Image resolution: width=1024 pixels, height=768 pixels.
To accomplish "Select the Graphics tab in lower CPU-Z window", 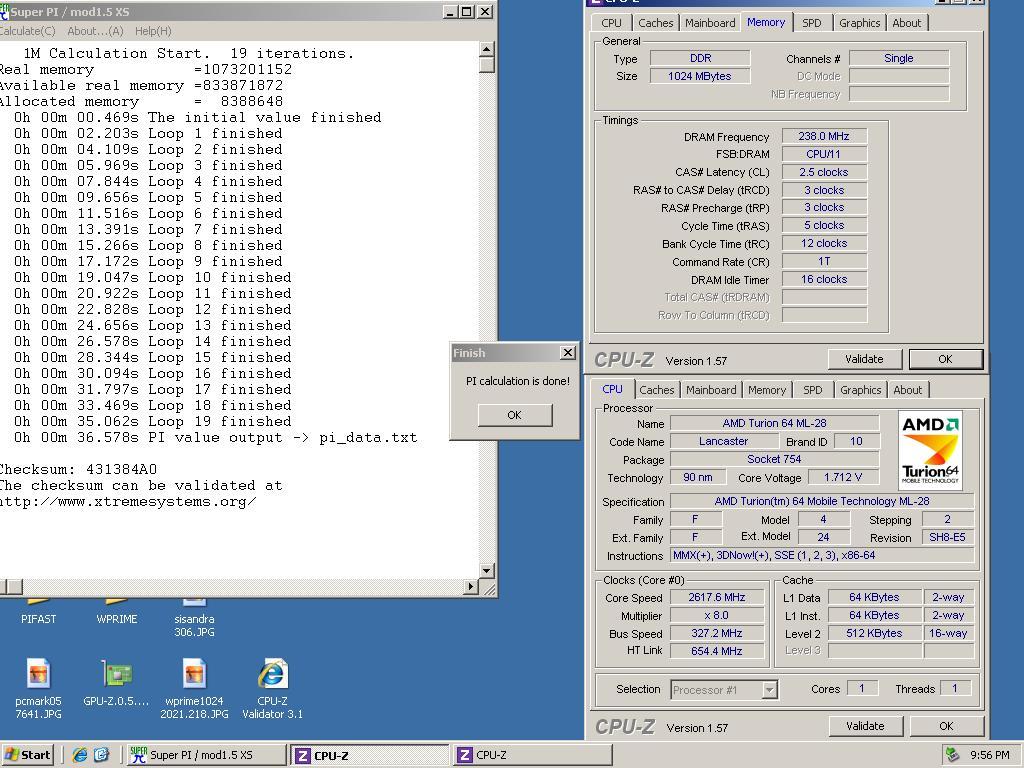I will (860, 390).
